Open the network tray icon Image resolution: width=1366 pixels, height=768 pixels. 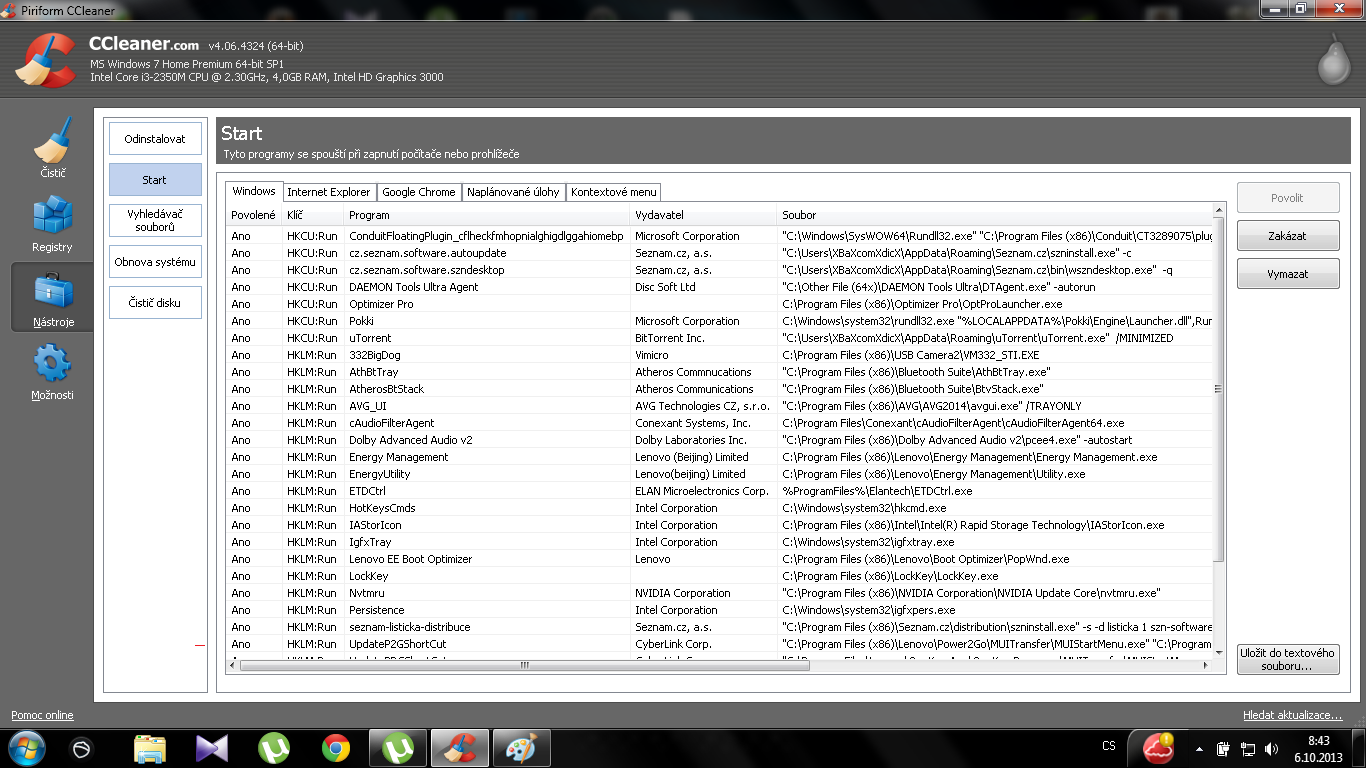click(1247, 748)
